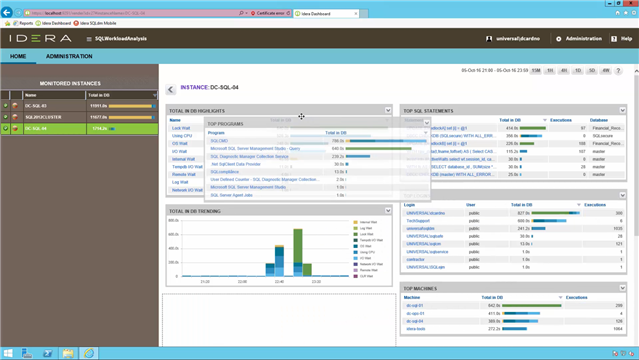The width and height of the screenshot is (639, 360).
Task: Go back with the browser back arrow
Action: [x=7, y=13]
